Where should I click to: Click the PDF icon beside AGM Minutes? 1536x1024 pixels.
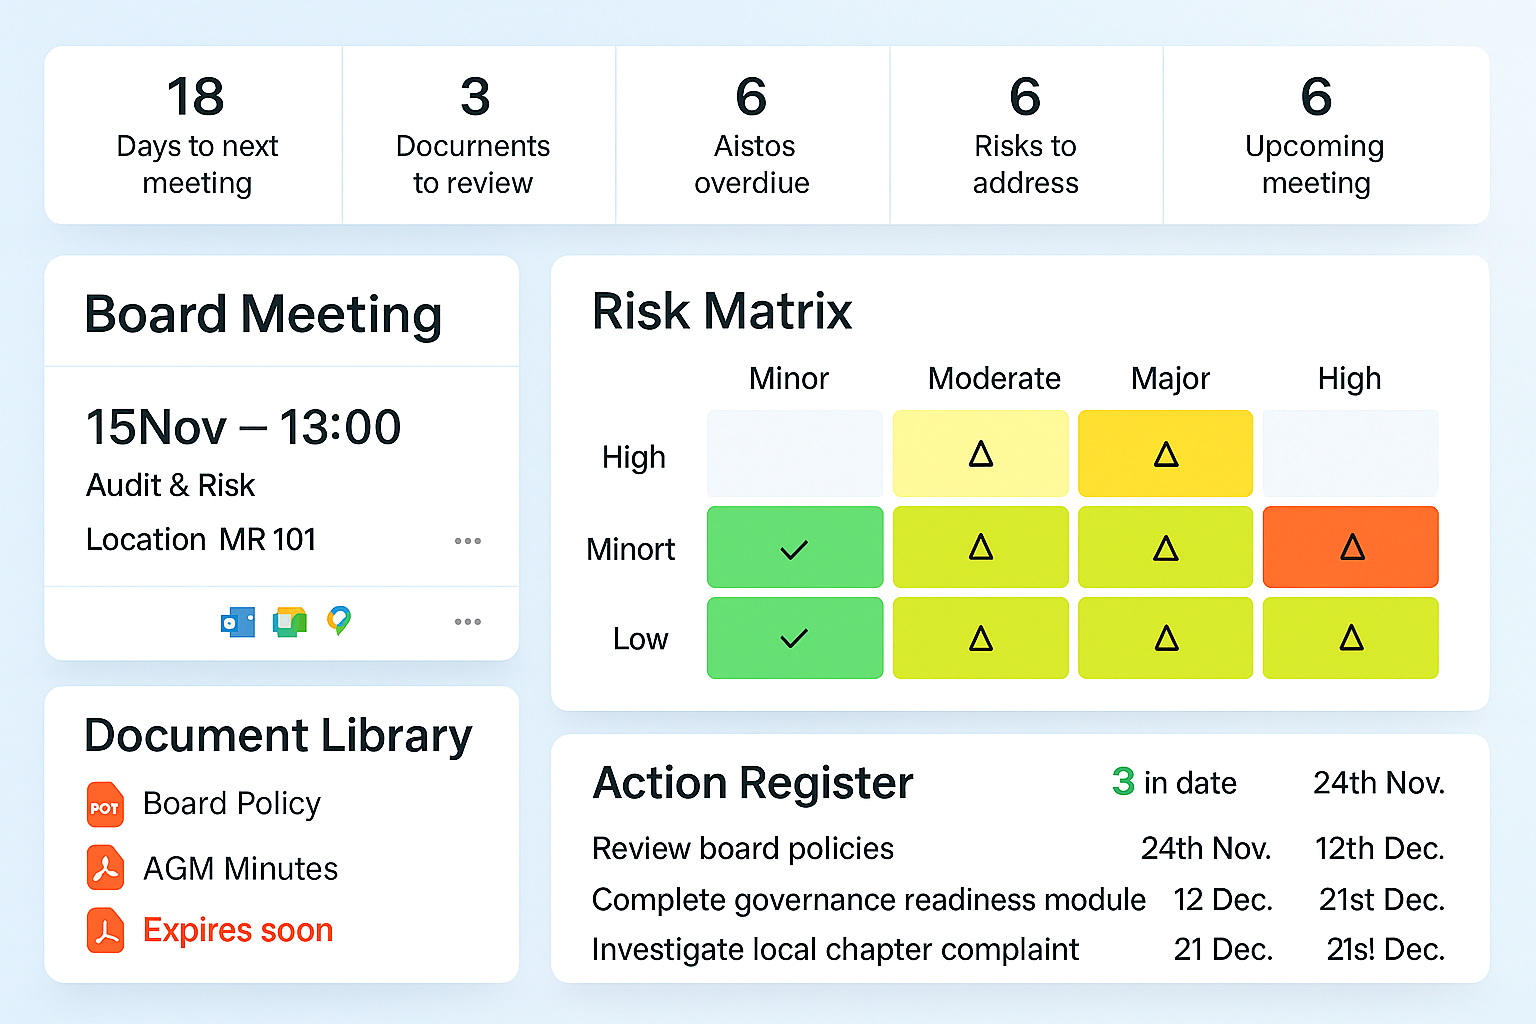click(x=105, y=868)
